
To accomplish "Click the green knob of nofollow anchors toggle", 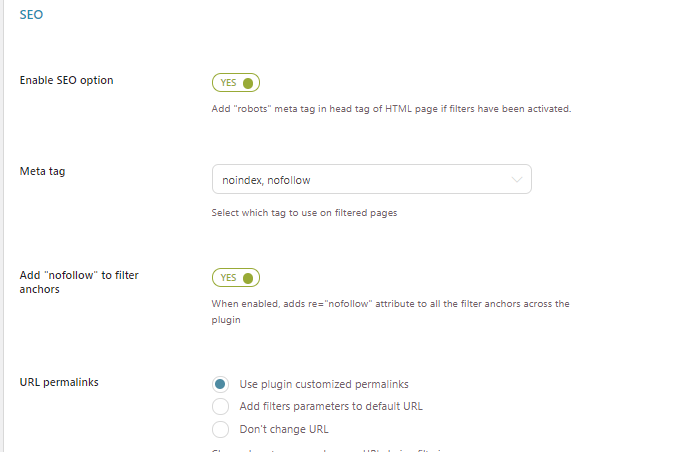I will 248,278.
